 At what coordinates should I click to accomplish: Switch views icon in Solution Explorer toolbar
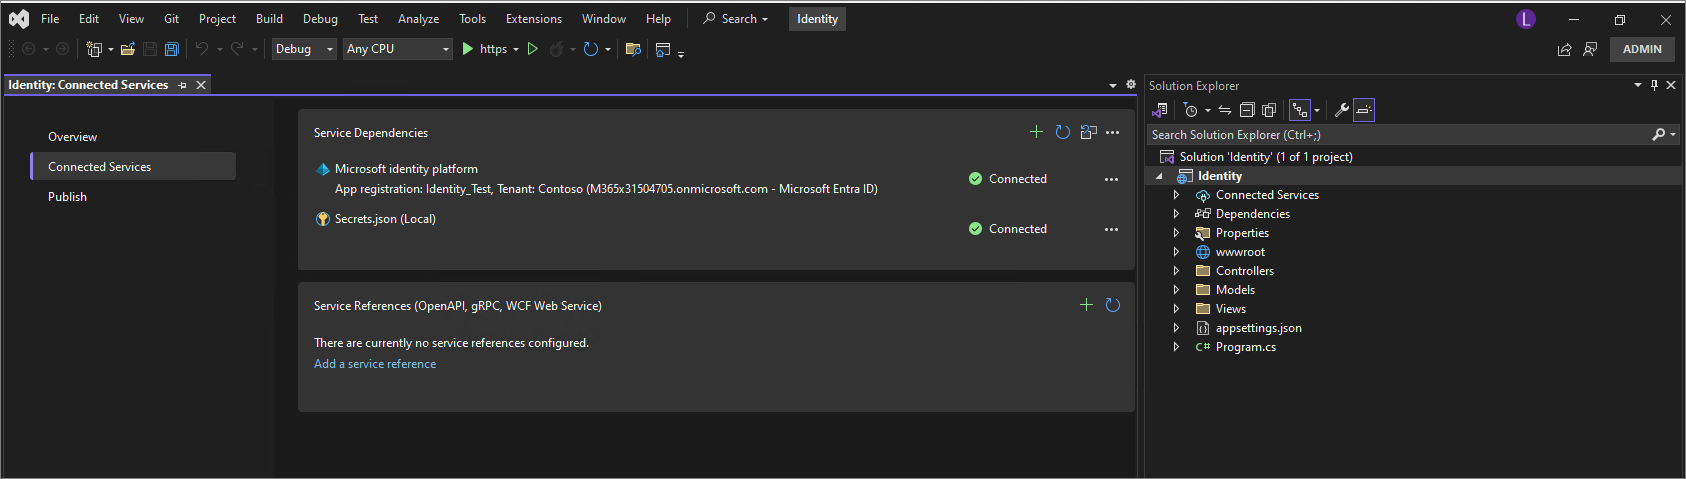1160,110
